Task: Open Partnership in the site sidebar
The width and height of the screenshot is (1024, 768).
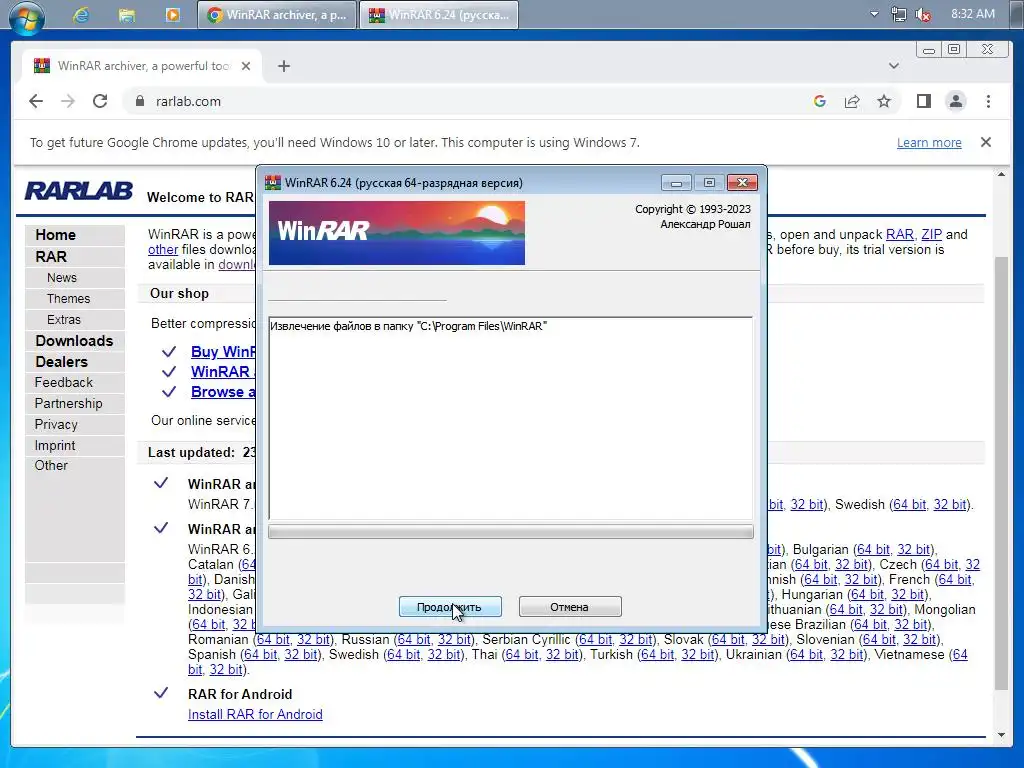Action: point(68,404)
